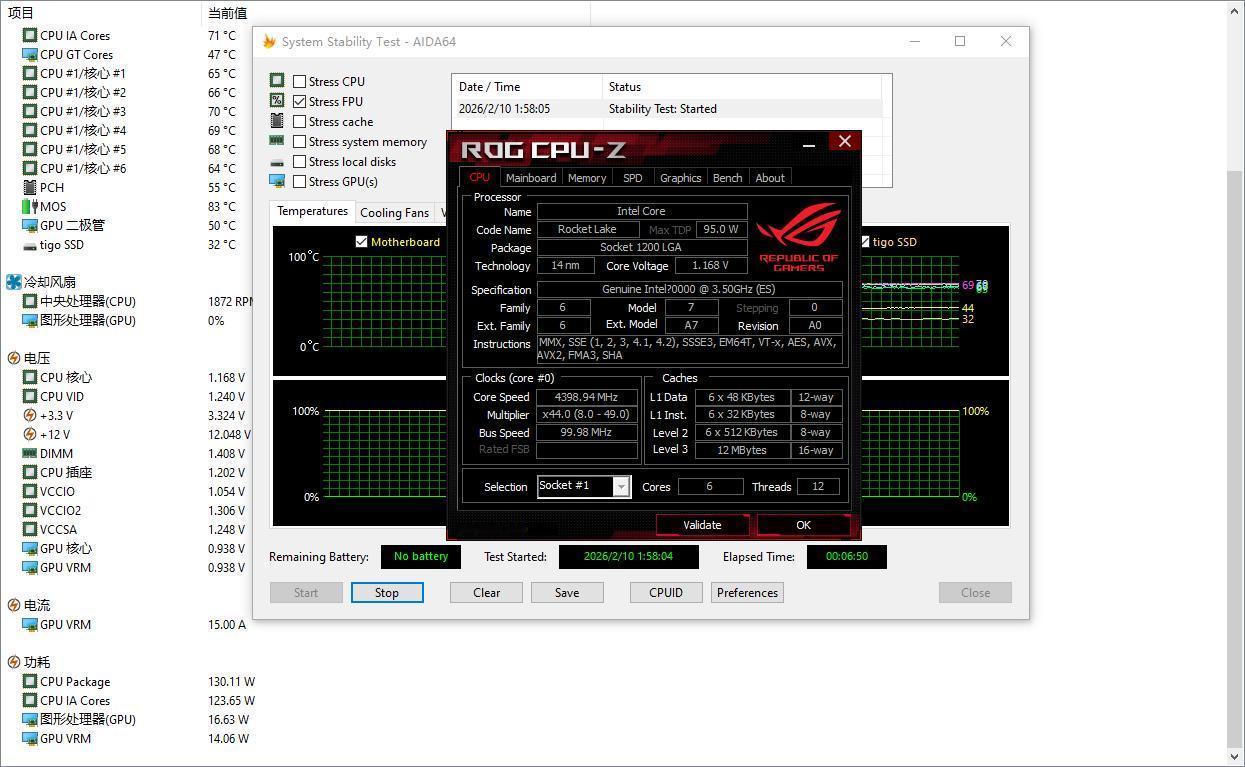Open Preferences in System Stability Test
The image size is (1245, 767).
pos(747,592)
